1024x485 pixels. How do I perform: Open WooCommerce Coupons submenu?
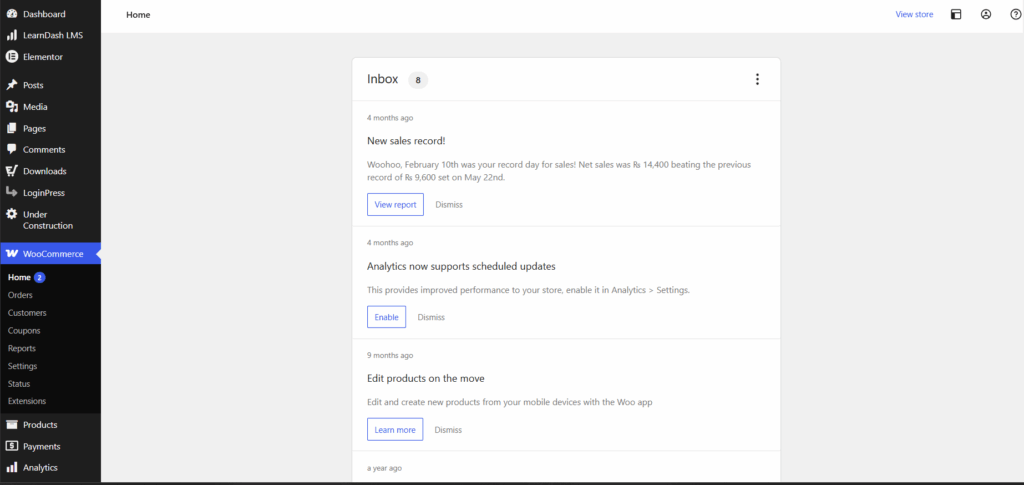tap(24, 330)
